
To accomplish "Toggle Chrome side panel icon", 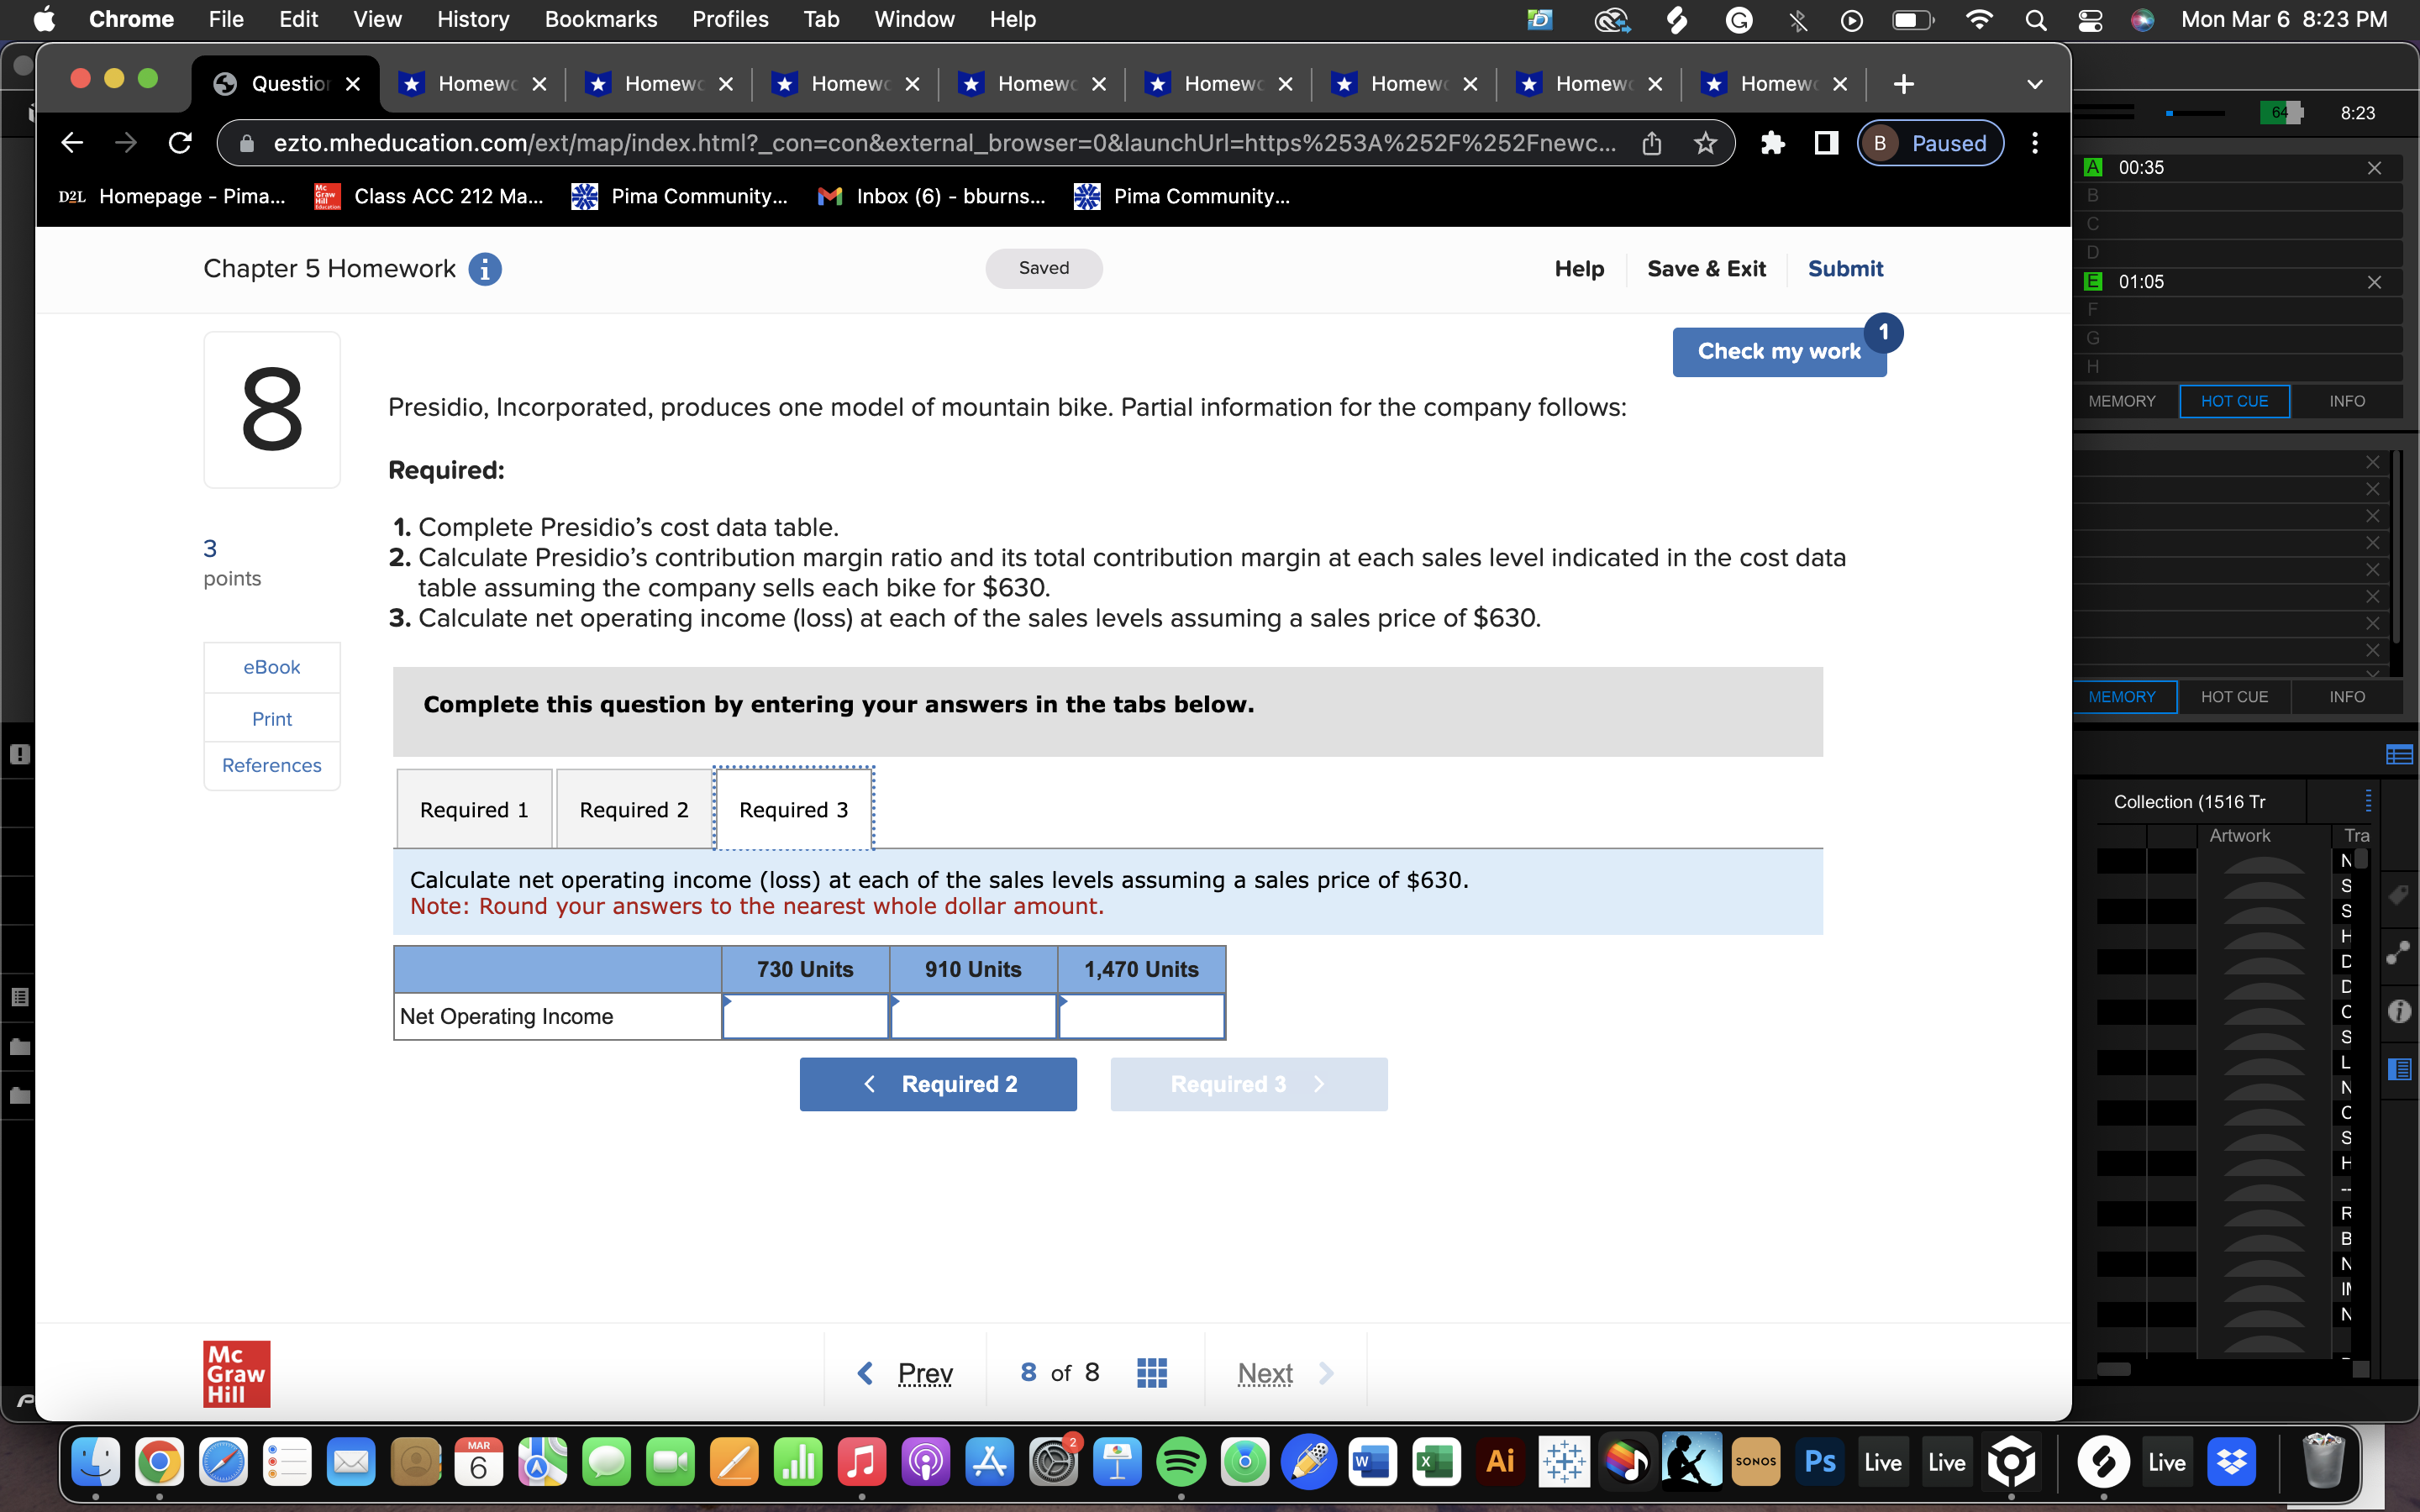I will (1826, 144).
